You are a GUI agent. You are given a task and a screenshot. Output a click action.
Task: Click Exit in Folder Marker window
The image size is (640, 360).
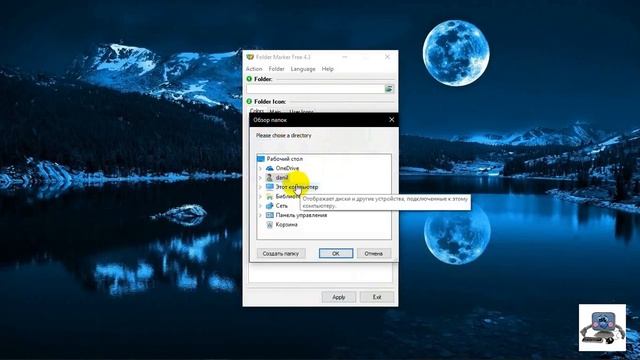(377, 297)
